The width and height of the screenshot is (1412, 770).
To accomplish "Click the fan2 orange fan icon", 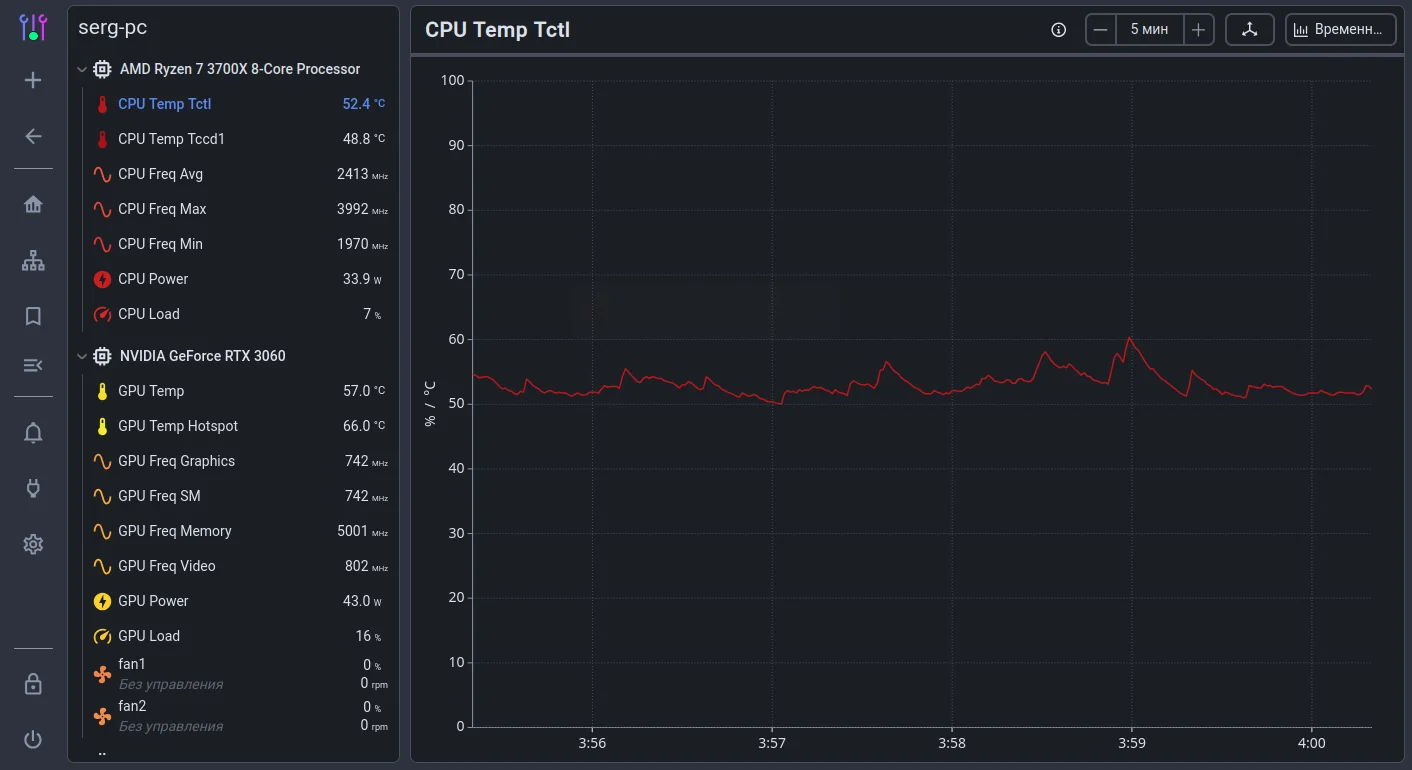I will click(x=102, y=716).
